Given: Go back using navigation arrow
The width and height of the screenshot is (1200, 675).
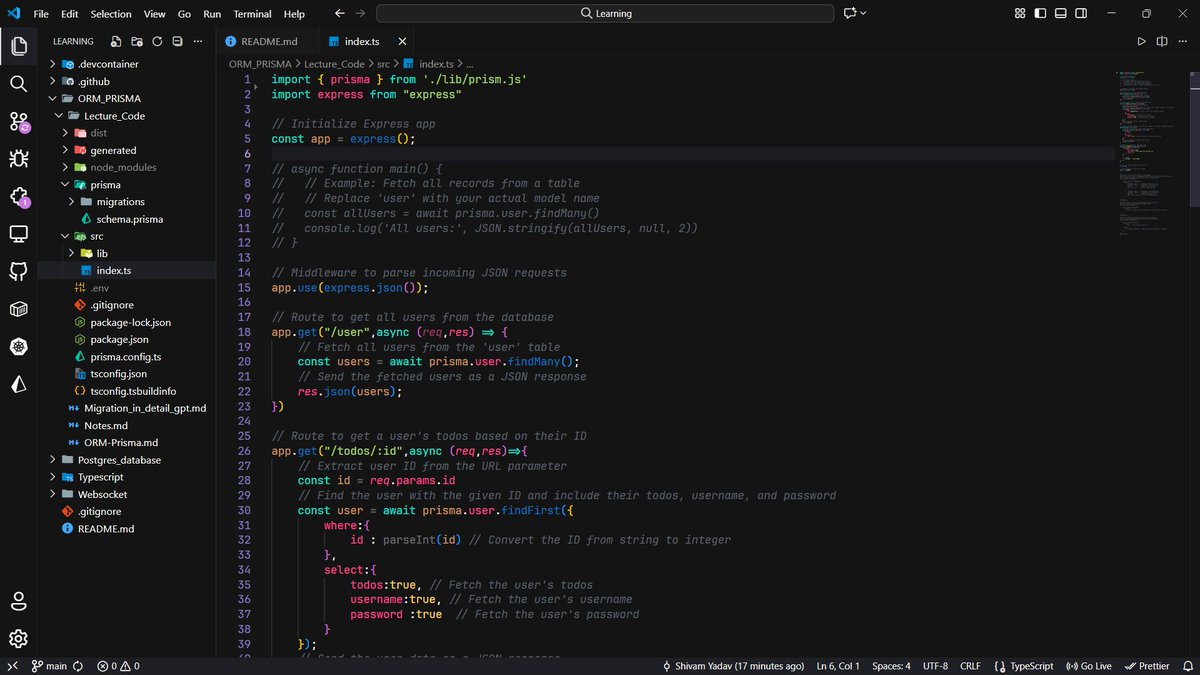Looking at the screenshot, I should coord(339,14).
